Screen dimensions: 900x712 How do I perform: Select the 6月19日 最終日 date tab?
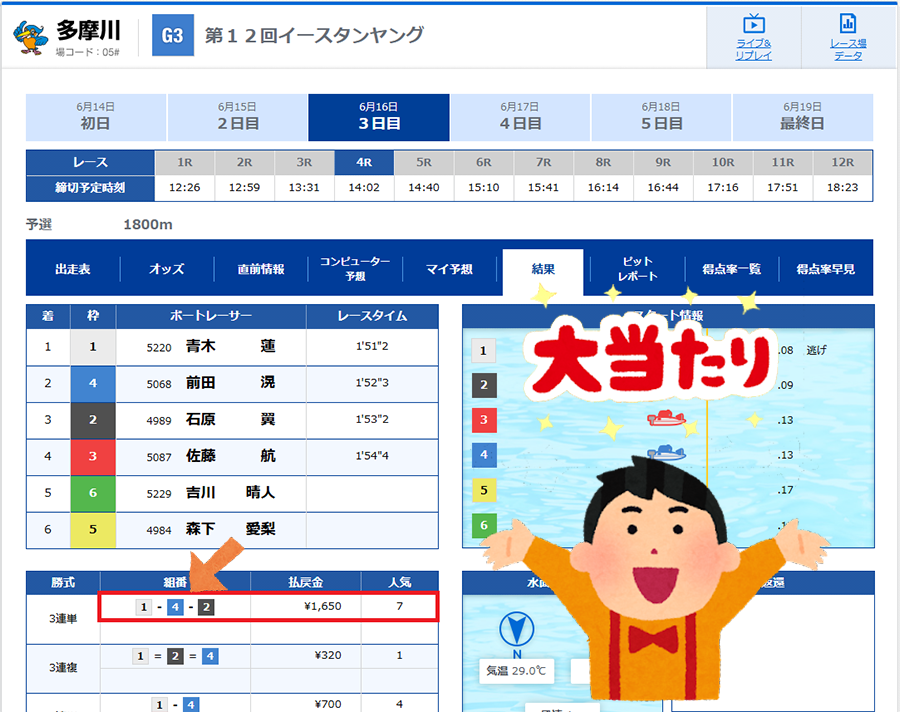pos(802,117)
